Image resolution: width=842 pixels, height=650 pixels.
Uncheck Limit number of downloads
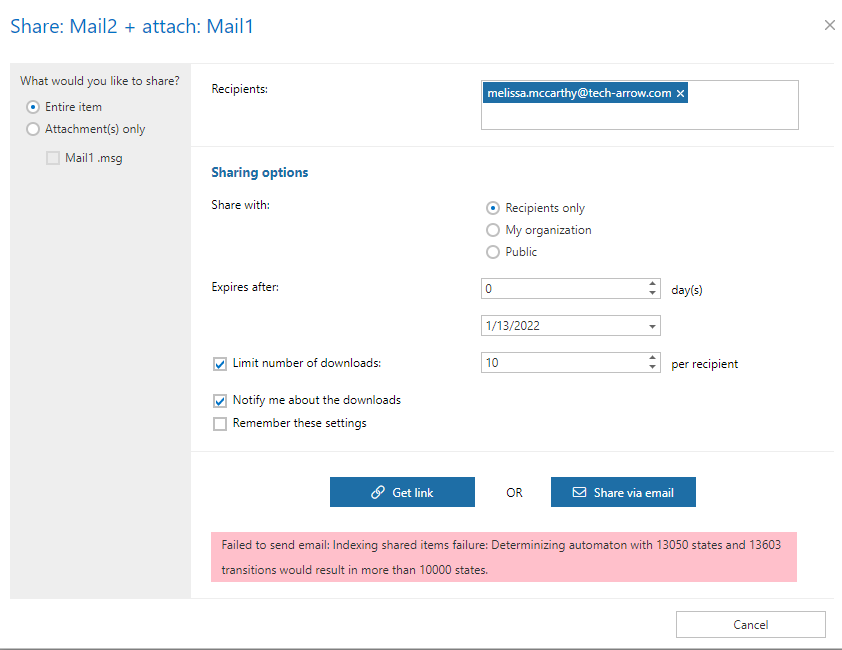[220, 364]
